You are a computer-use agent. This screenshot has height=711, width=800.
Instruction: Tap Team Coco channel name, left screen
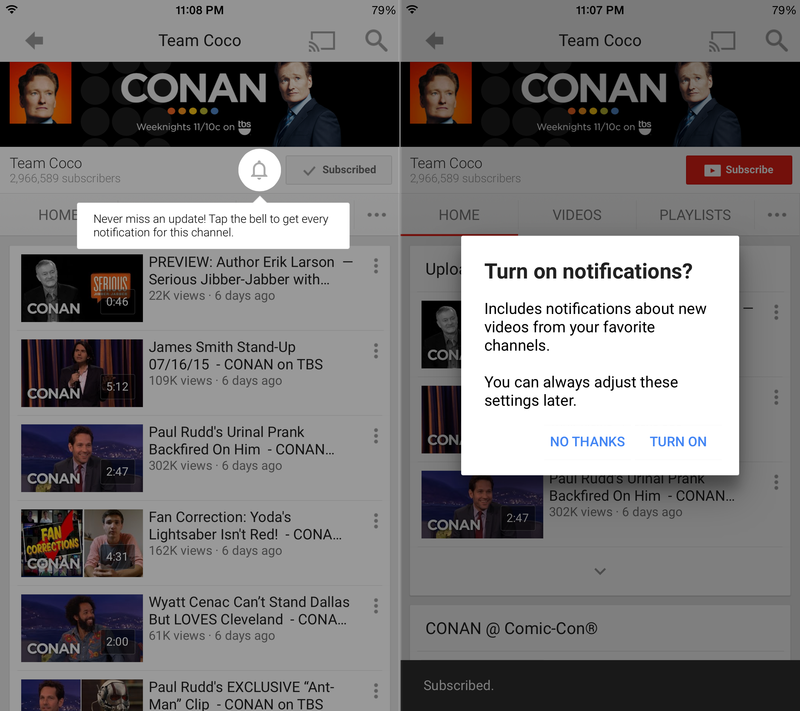pyautogui.click(x=46, y=163)
